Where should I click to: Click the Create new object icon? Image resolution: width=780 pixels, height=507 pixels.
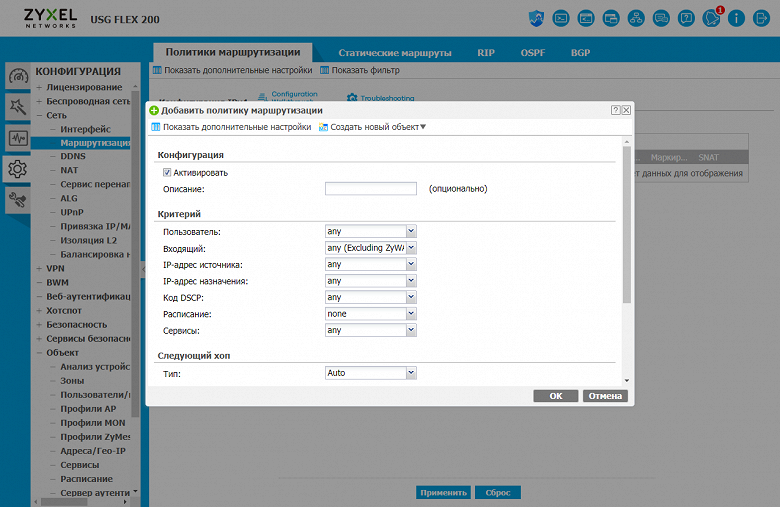[323, 127]
